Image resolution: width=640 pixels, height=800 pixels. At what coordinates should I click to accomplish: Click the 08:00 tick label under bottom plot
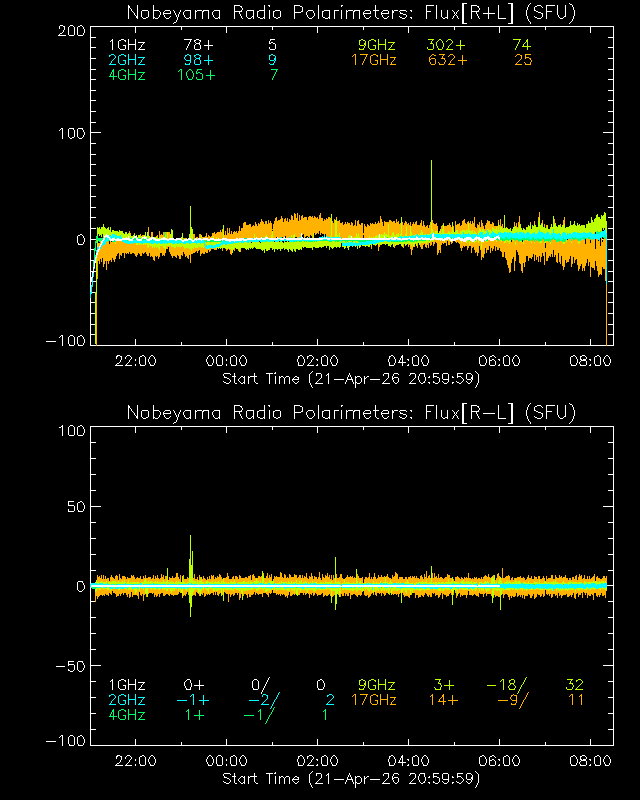[590, 761]
